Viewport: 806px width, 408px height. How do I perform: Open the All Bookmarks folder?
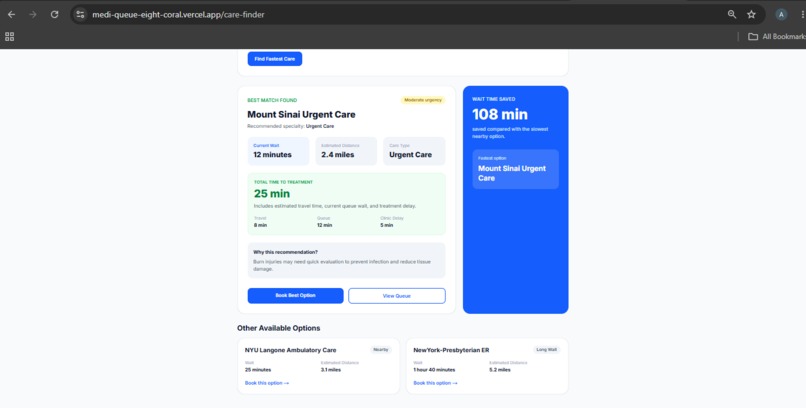coord(777,36)
